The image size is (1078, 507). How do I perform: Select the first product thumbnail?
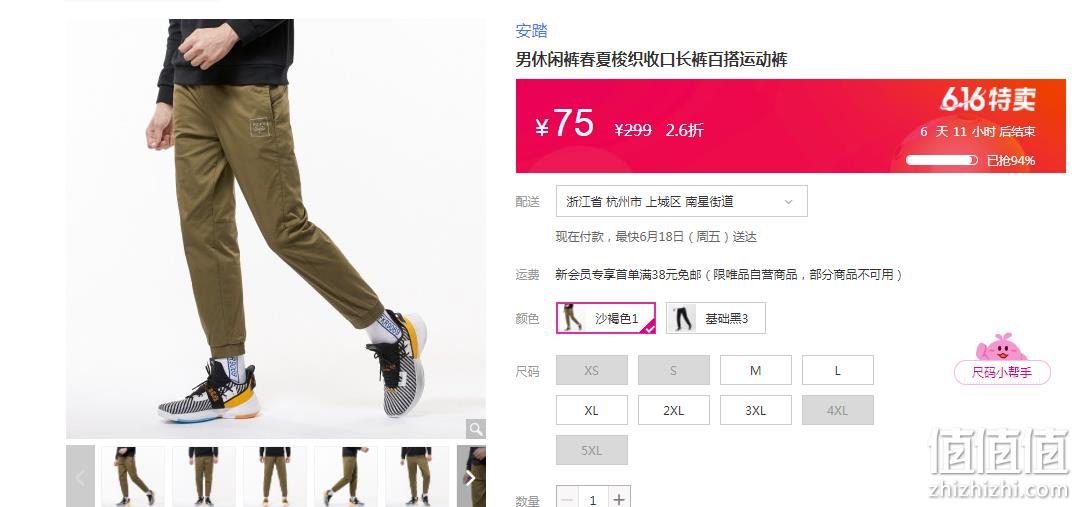coord(133,477)
